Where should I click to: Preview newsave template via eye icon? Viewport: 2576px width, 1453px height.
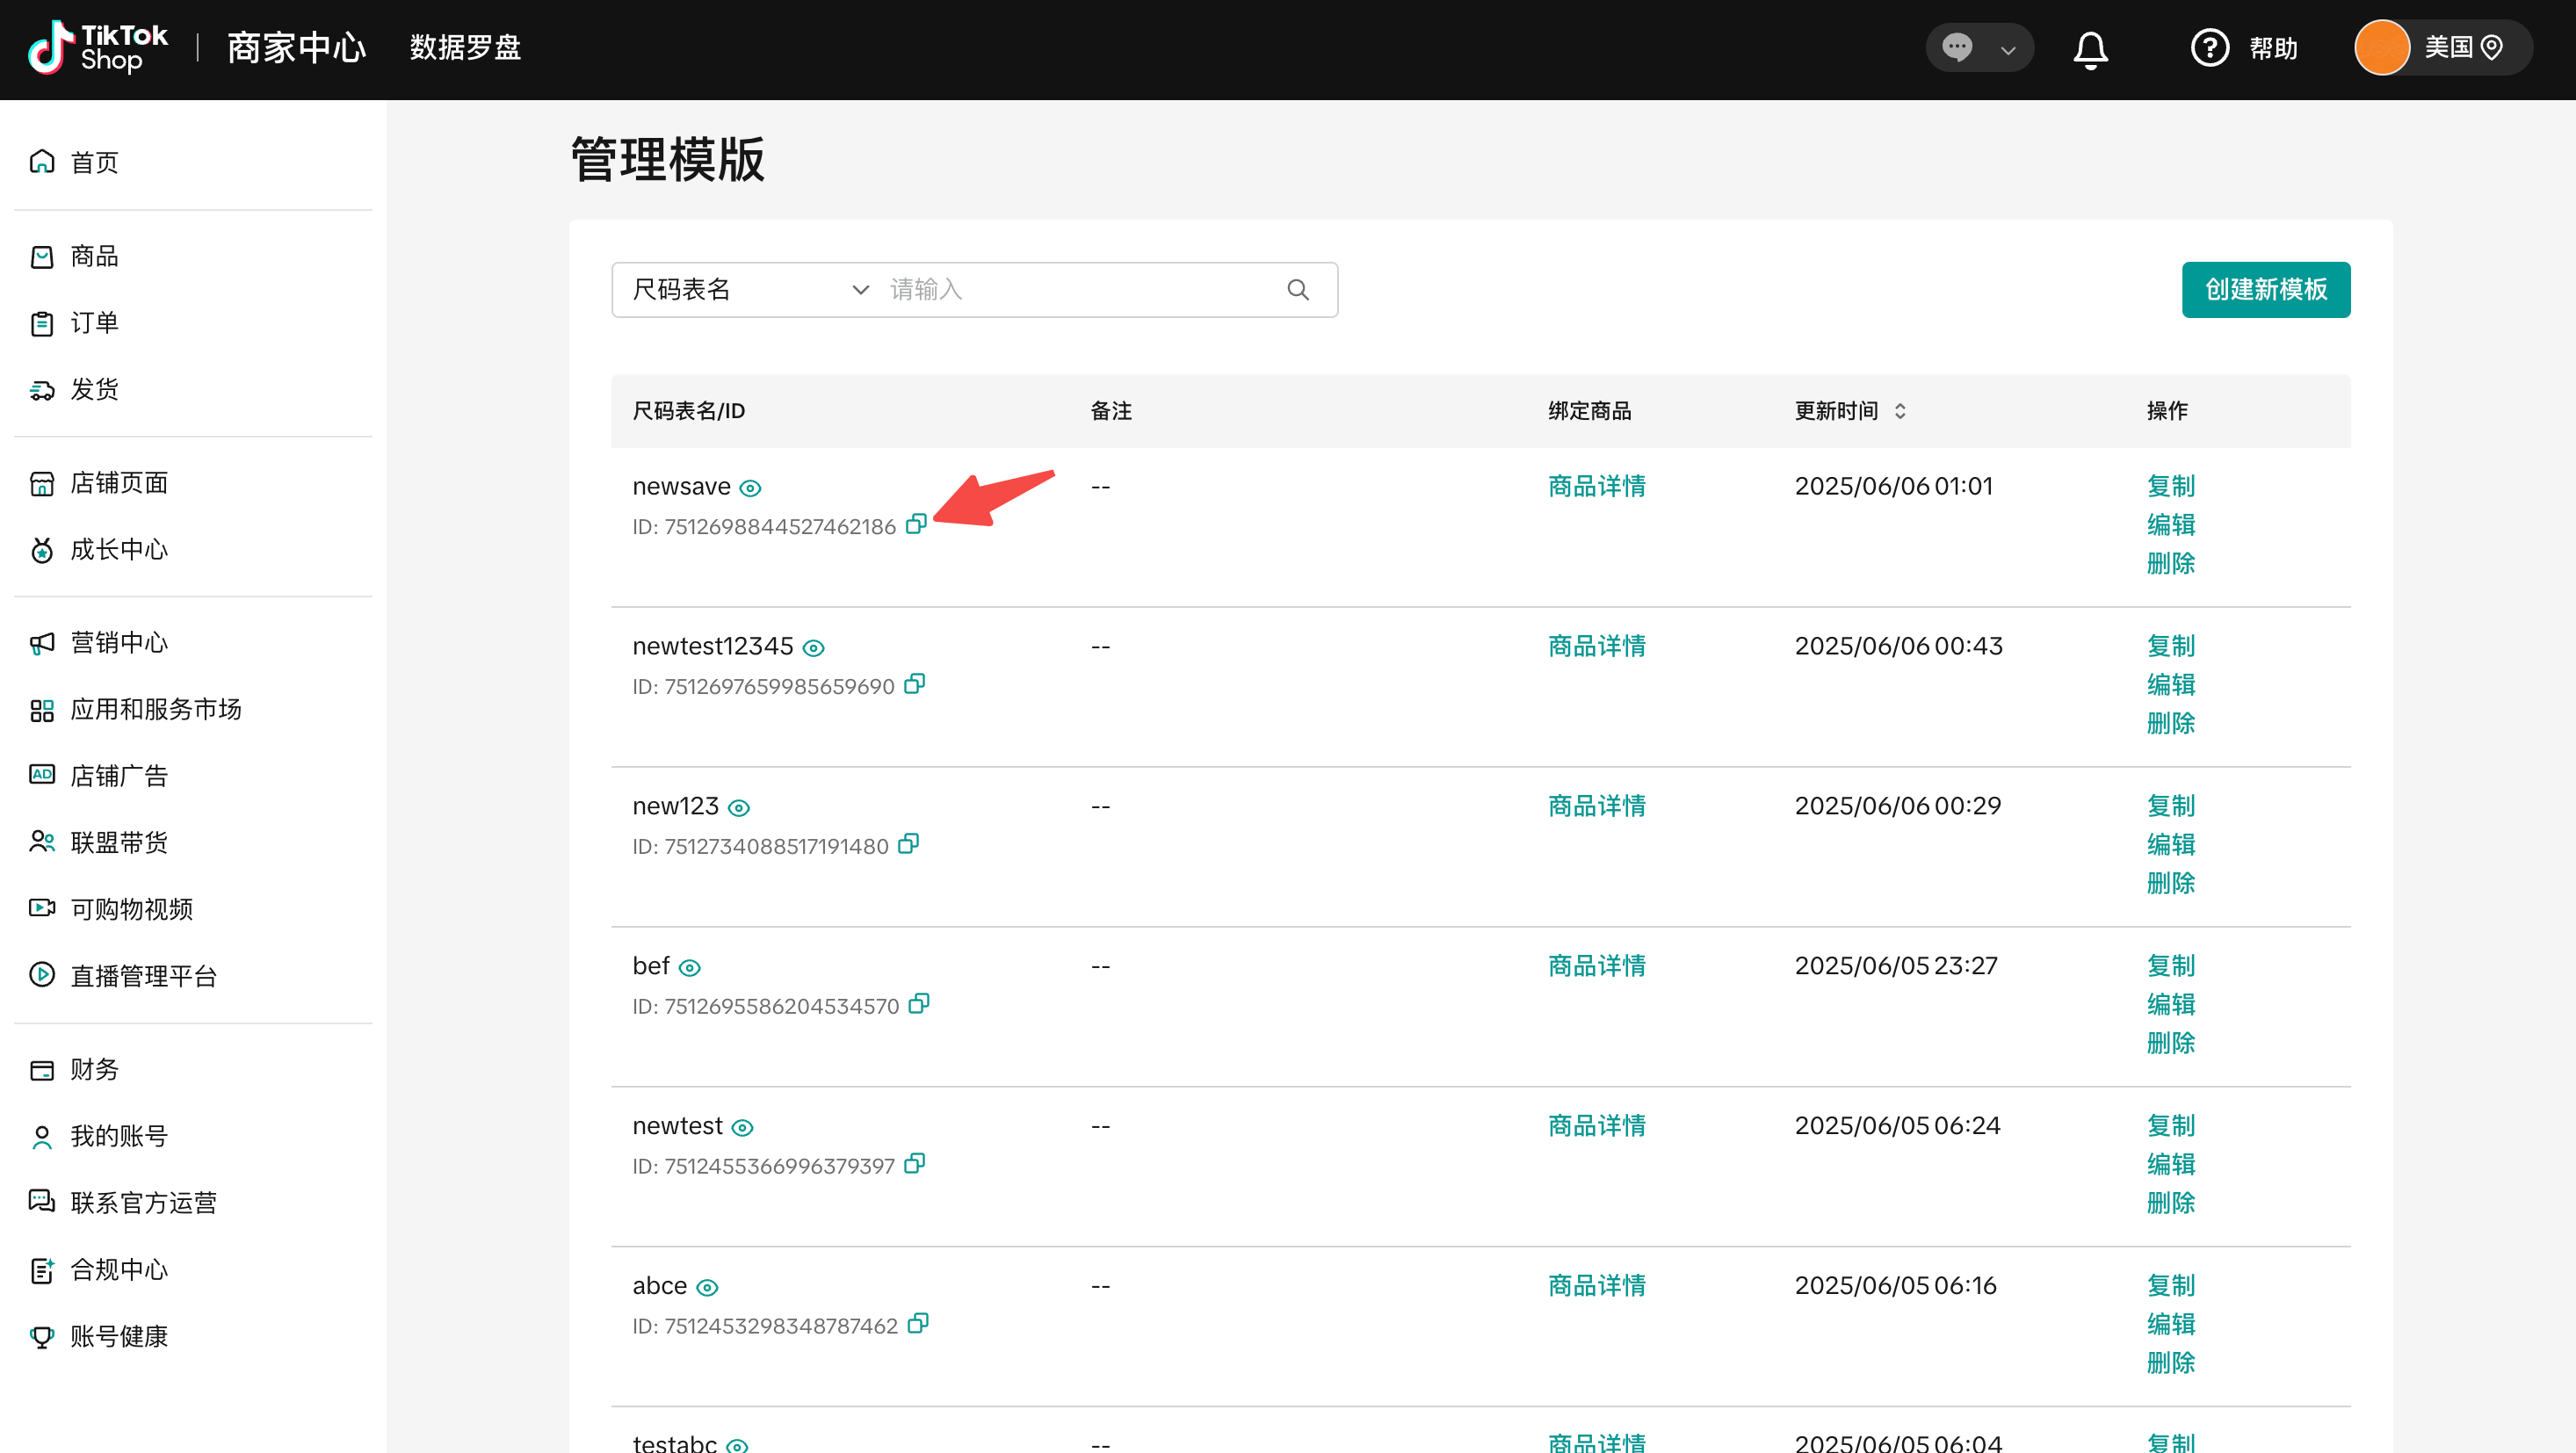[750, 488]
